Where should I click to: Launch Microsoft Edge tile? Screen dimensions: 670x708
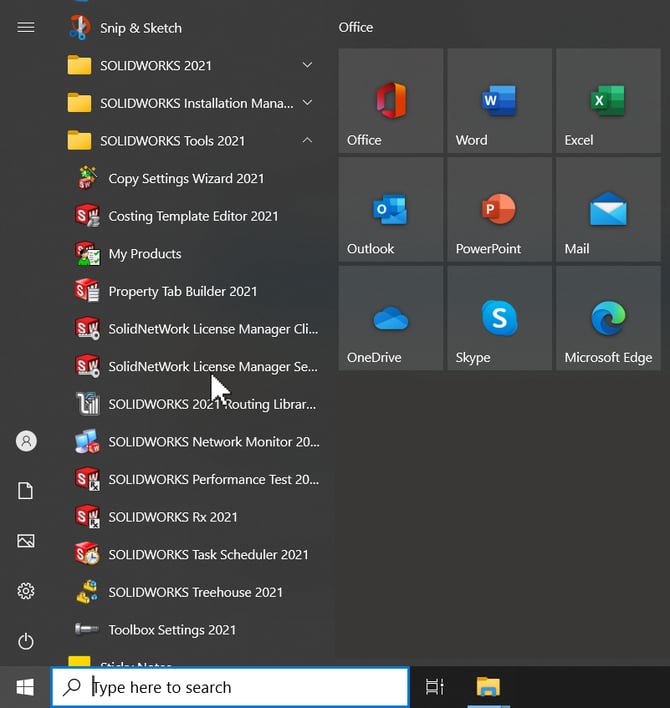(607, 318)
